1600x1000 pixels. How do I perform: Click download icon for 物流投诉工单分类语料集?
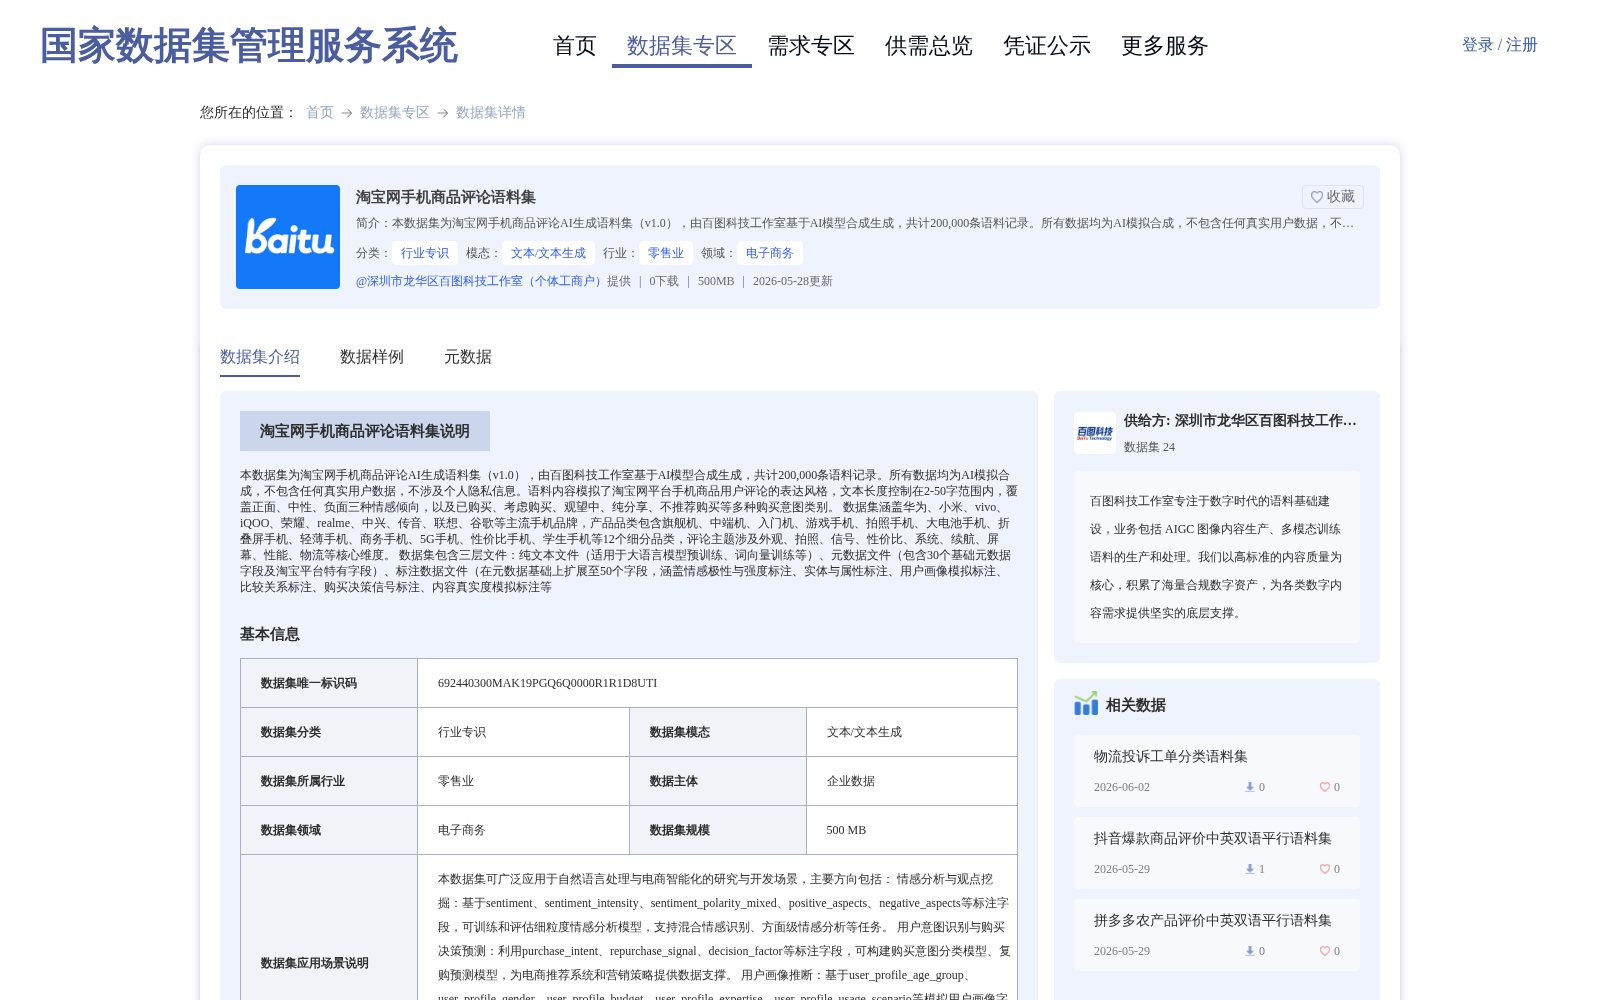[1249, 787]
